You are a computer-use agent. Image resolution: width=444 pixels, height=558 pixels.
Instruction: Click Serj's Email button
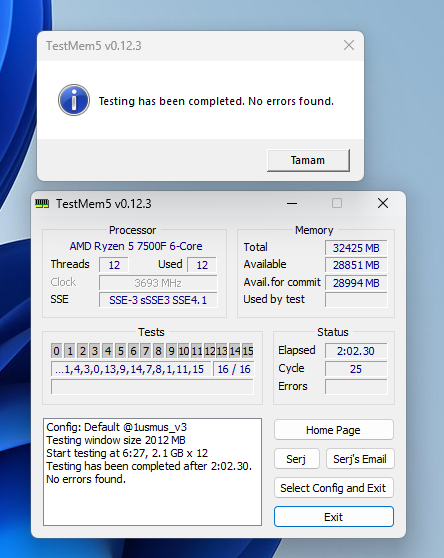tap(360, 459)
